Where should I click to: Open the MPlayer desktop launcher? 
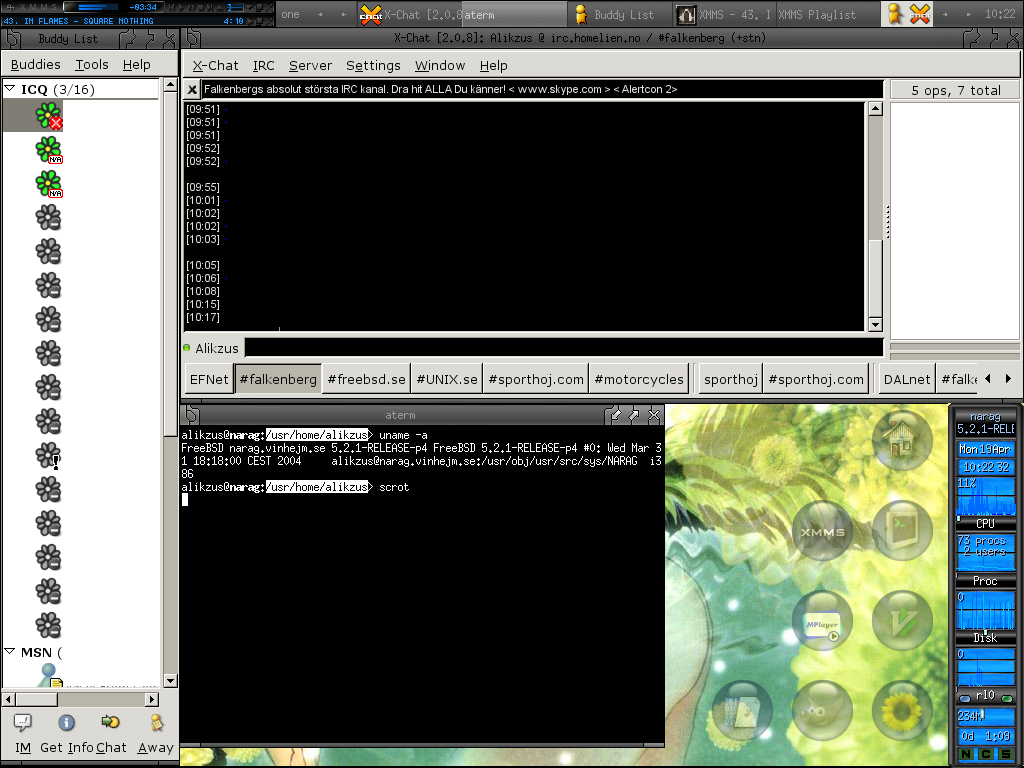click(822, 621)
